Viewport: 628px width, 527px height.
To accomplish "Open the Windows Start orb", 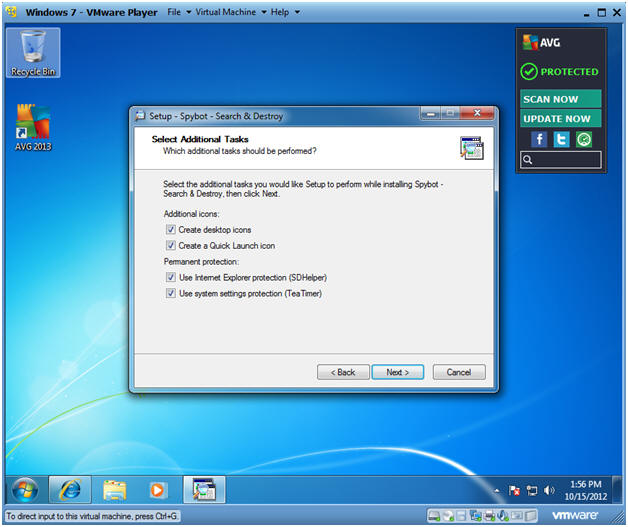I will [25, 489].
